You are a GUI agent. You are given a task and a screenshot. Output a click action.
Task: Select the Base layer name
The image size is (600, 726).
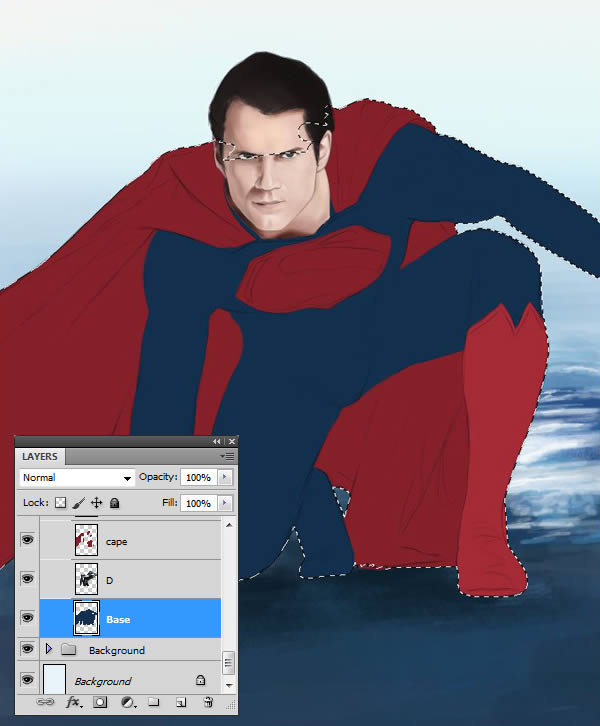(118, 620)
